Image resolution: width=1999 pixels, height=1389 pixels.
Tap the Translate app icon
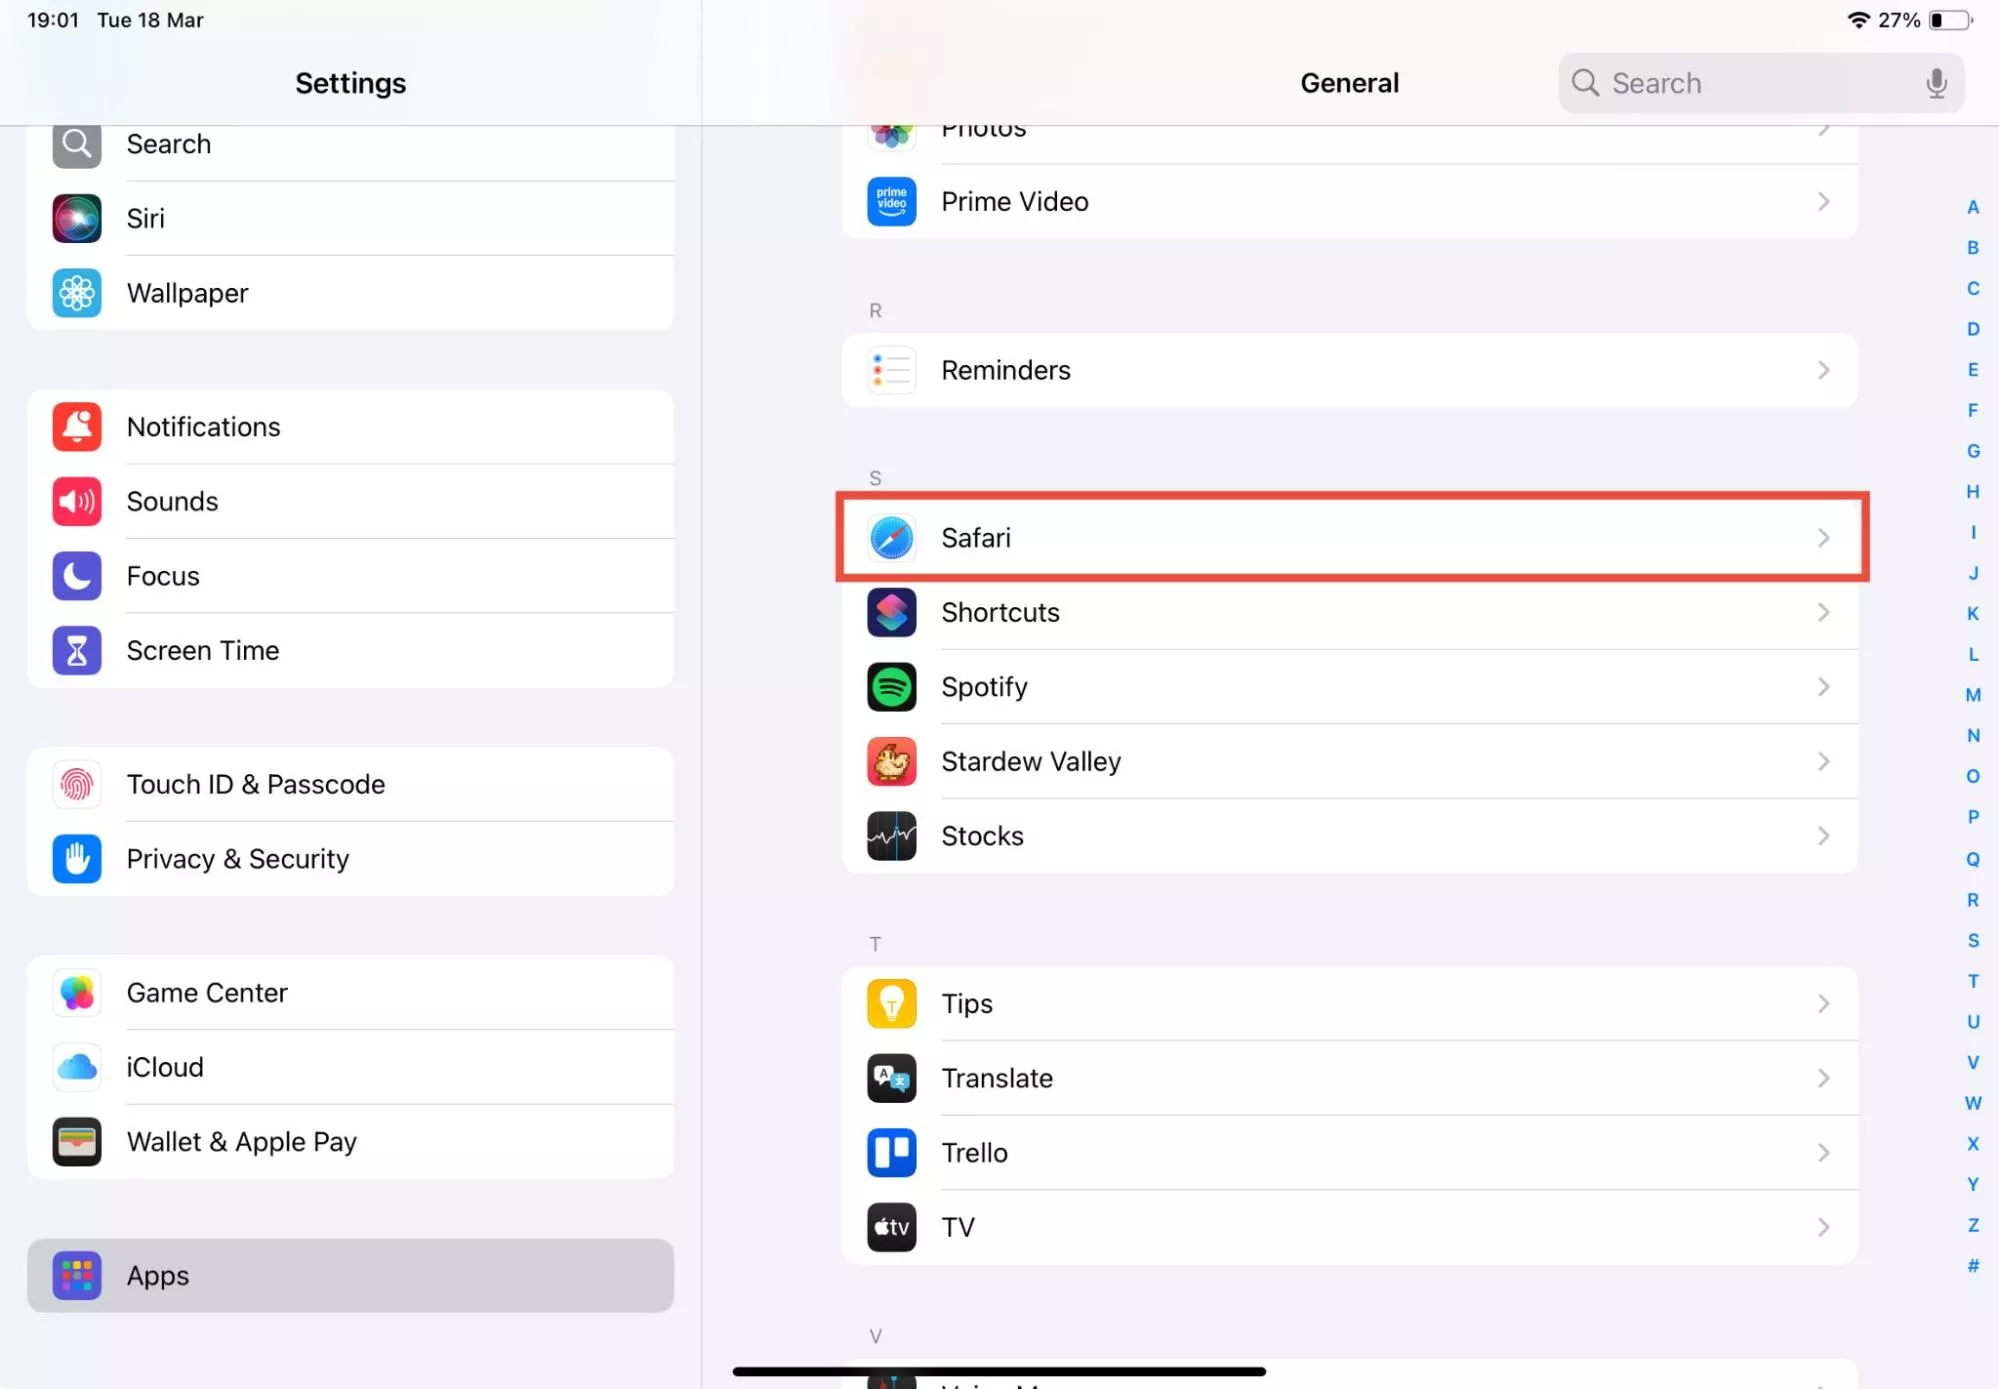(891, 1078)
